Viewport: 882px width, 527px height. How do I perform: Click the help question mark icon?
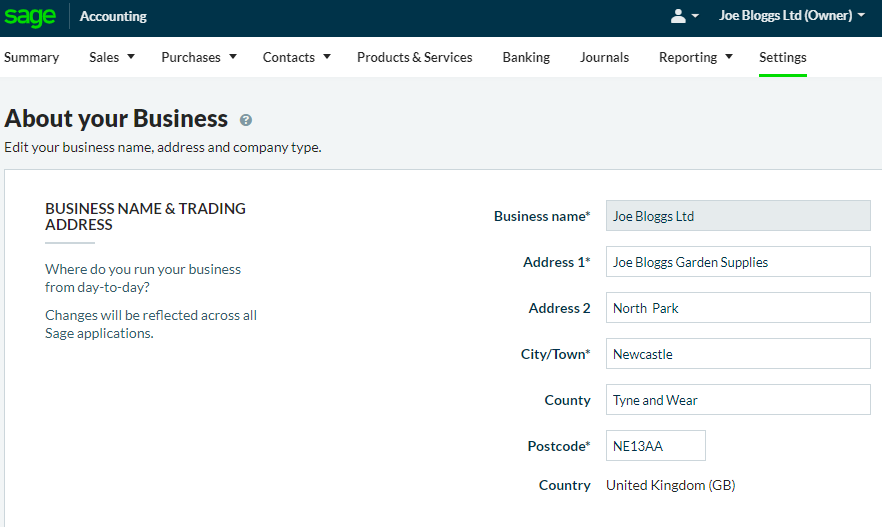pos(246,120)
